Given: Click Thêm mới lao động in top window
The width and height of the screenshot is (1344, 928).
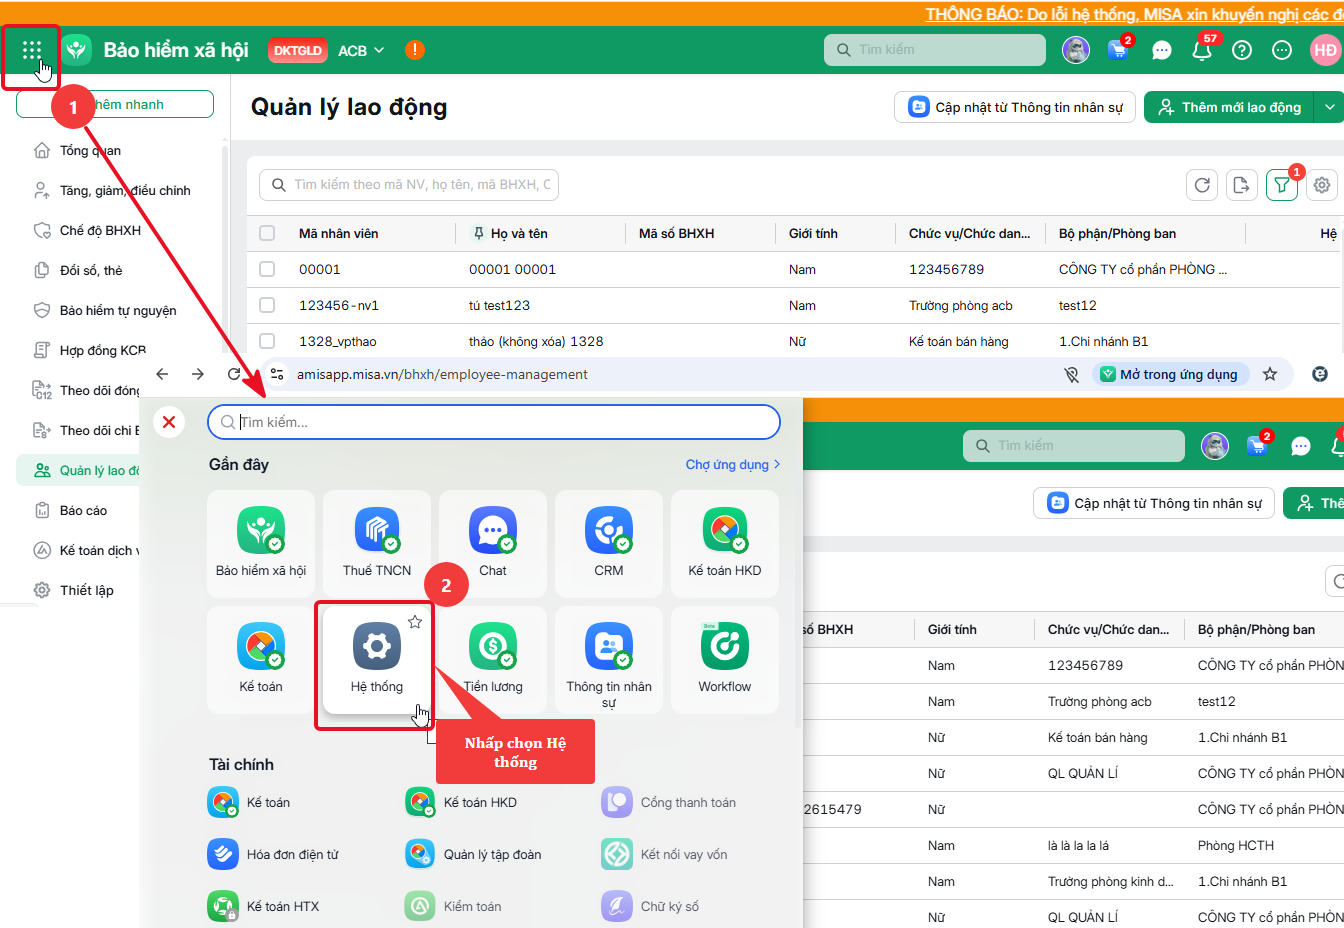Looking at the screenshot, I should click(1230, 107).
